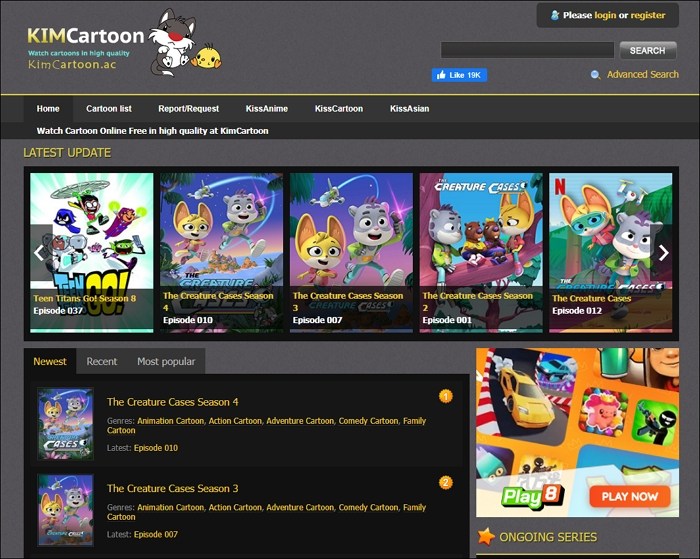700x559 pixels.
Task: Open Episode 007 latest link
Action: click(156, 534)
